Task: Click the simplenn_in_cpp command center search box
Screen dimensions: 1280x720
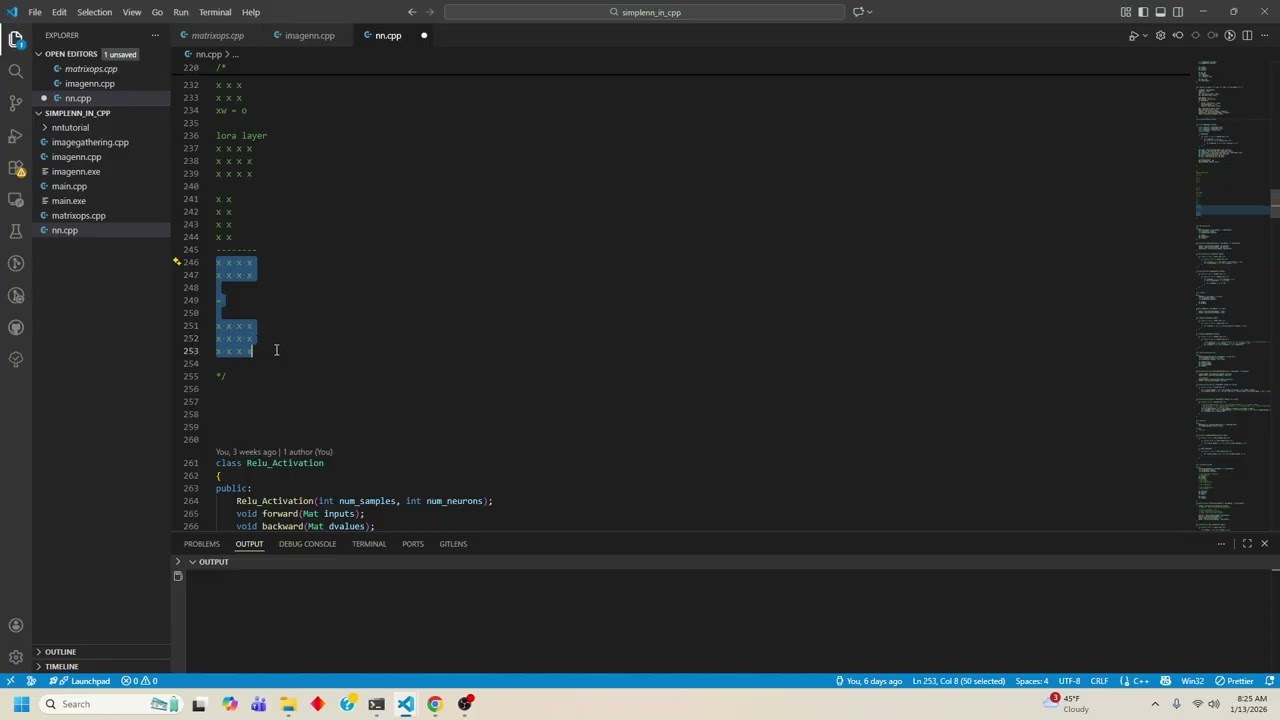Action: (645, 12)
